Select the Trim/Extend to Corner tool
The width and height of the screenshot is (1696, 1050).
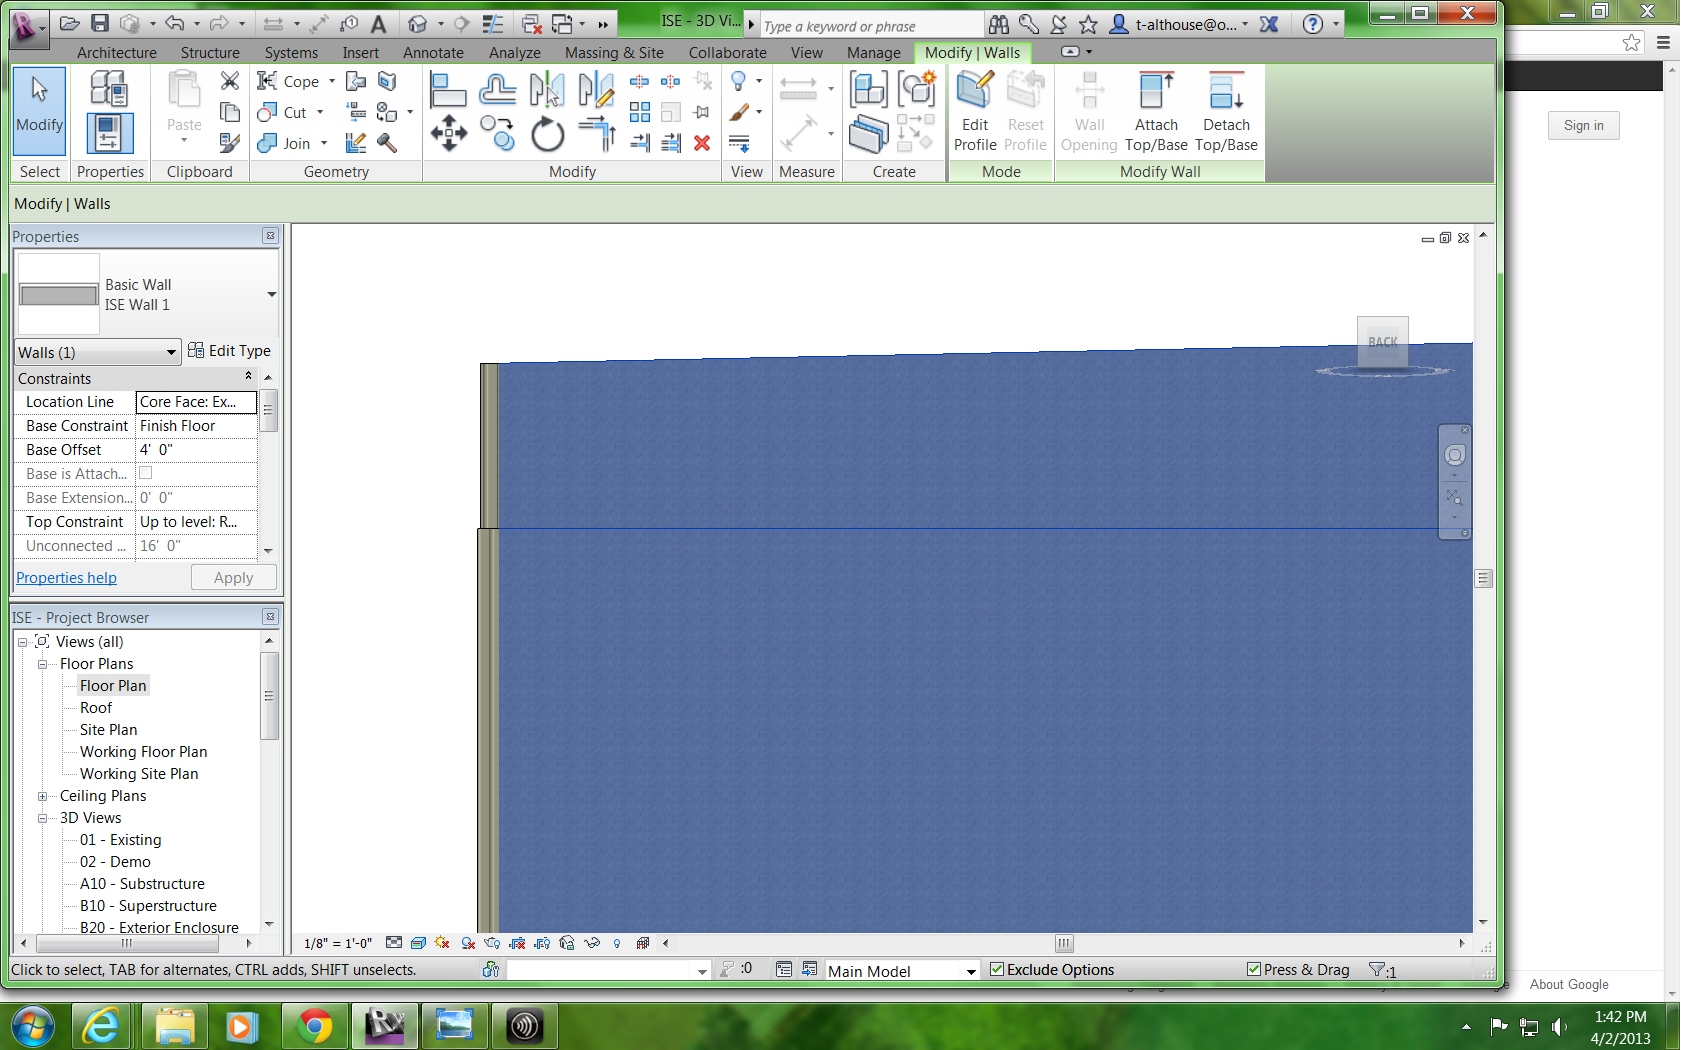597,133
